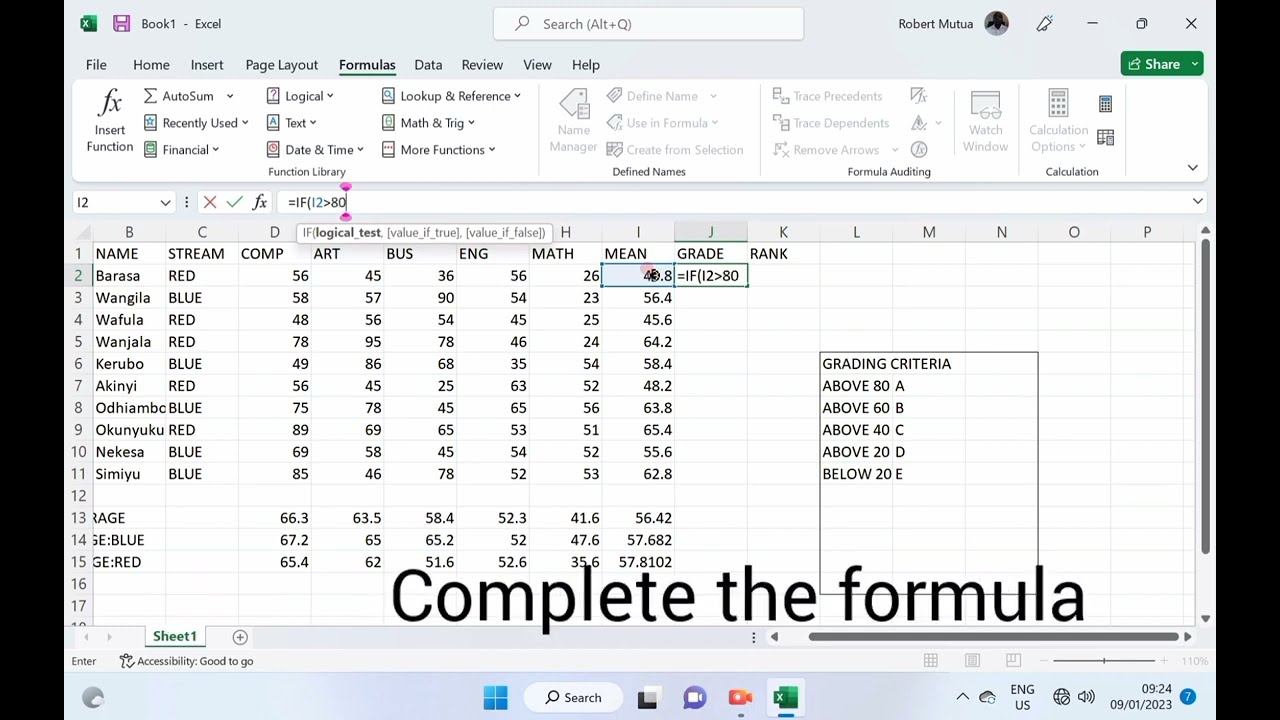Cancel the formula entry with X
The image size is (1280, 720).
click(x=210, y=202)
